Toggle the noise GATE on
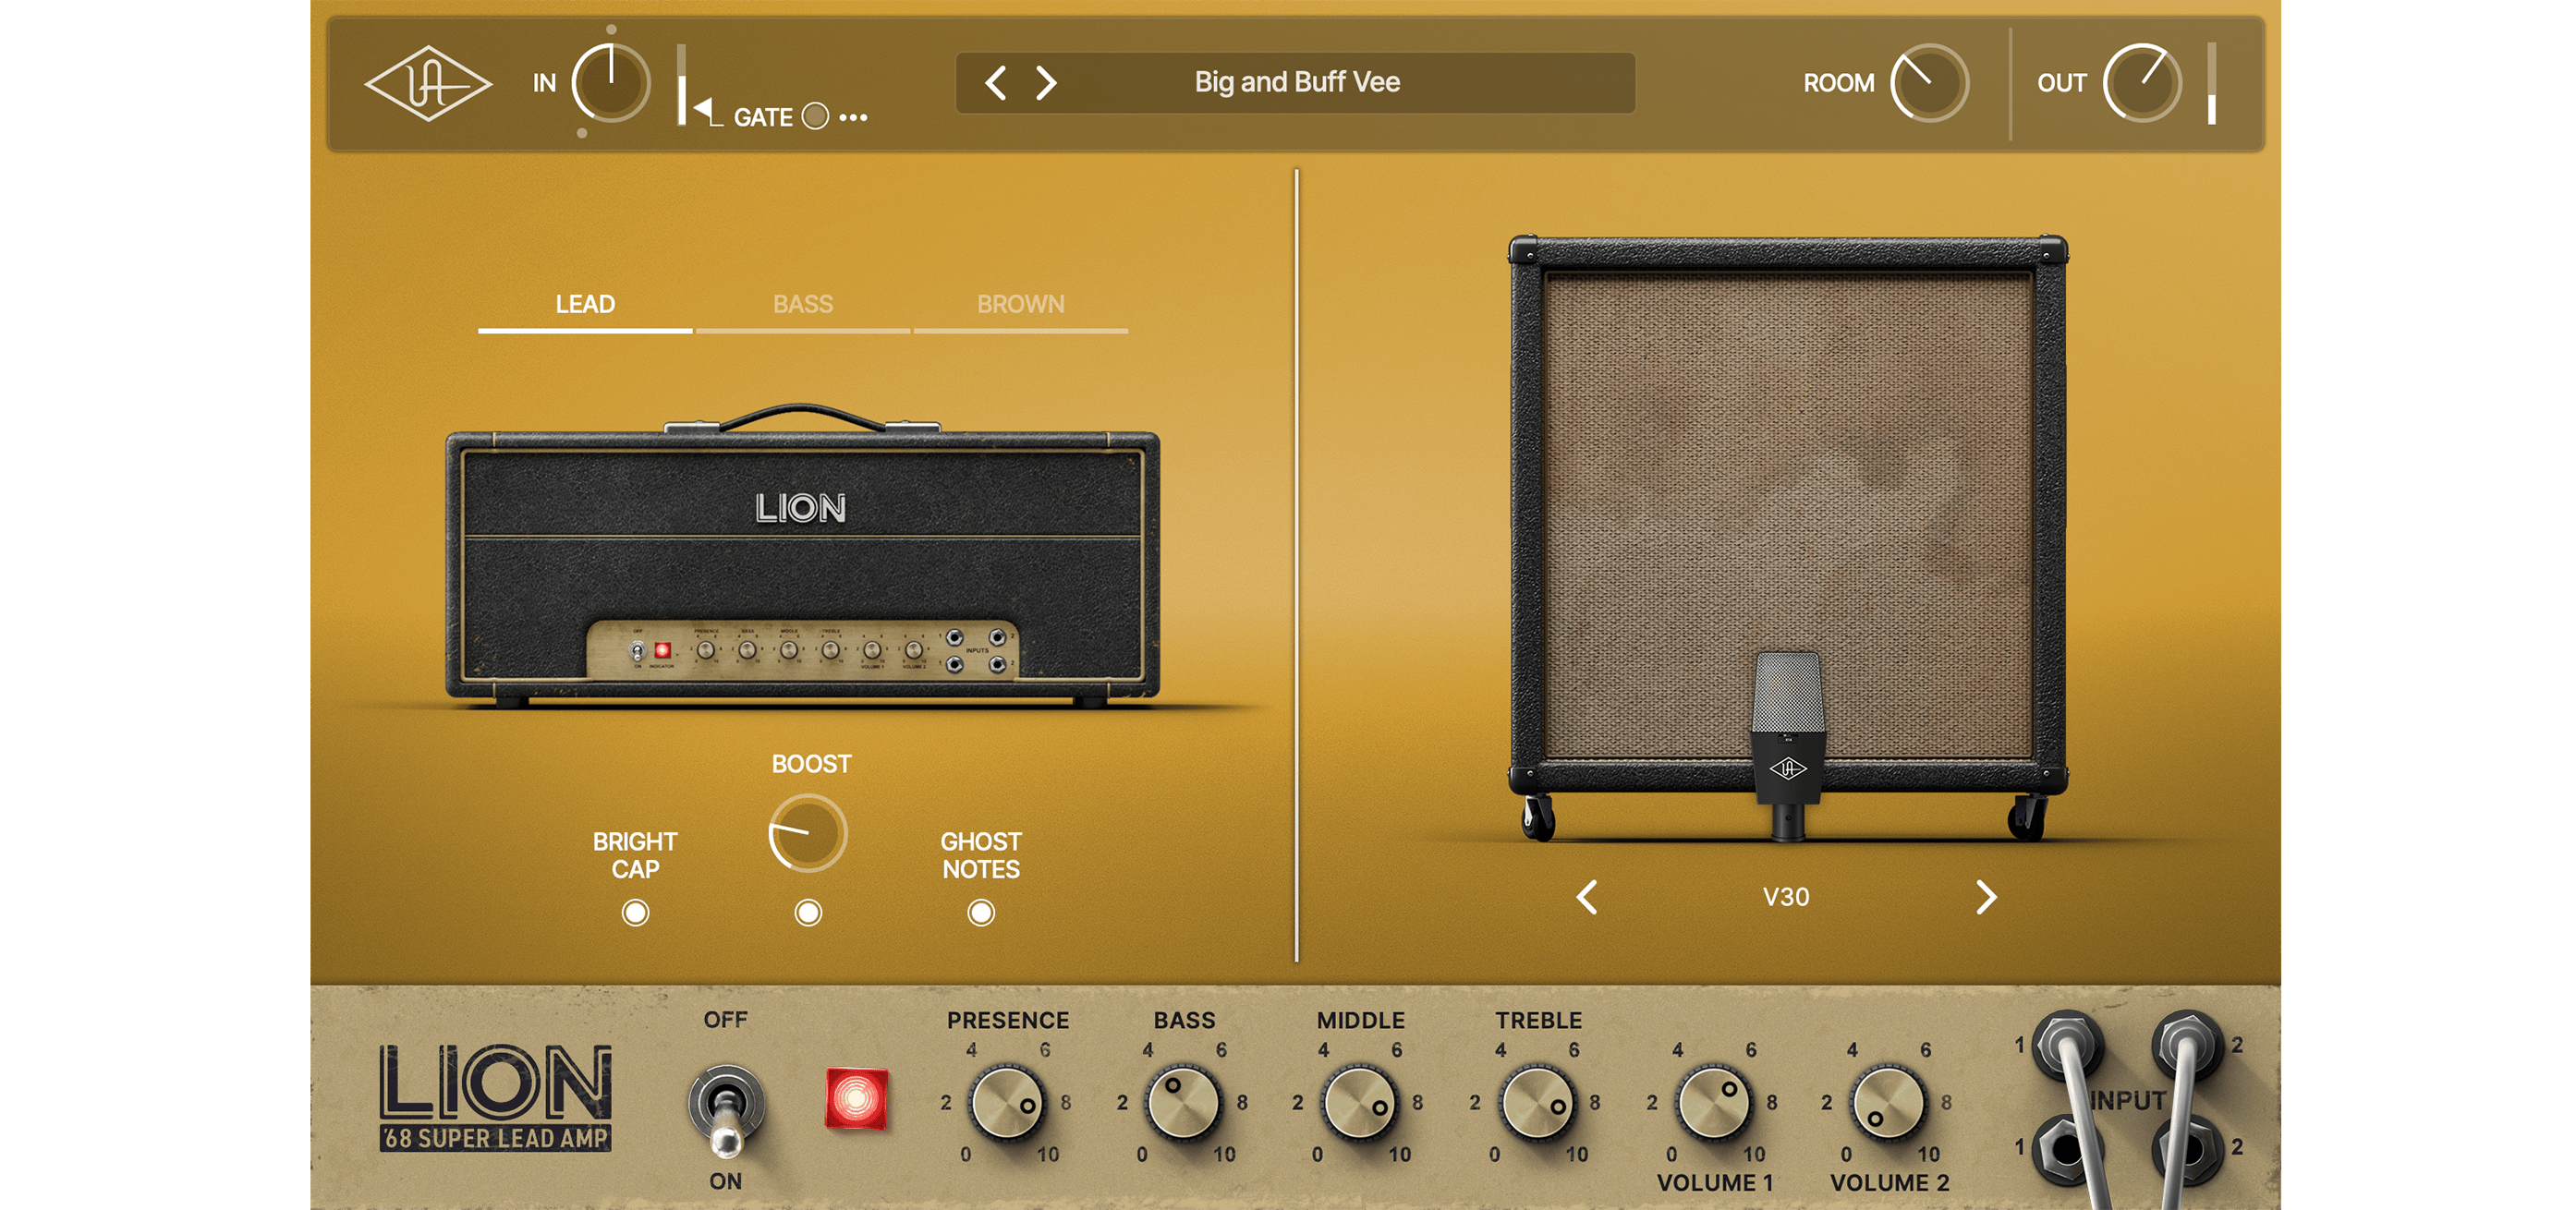 pos(816,117)
